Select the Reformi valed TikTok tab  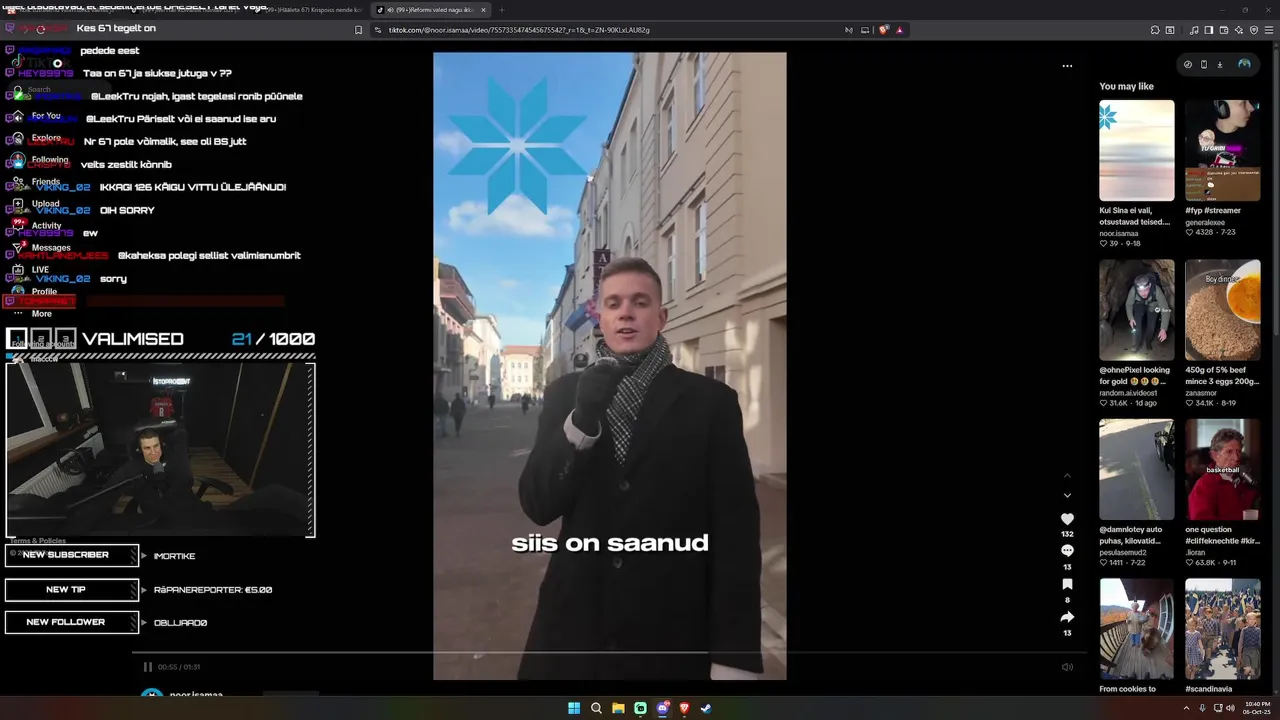(430, 10)
